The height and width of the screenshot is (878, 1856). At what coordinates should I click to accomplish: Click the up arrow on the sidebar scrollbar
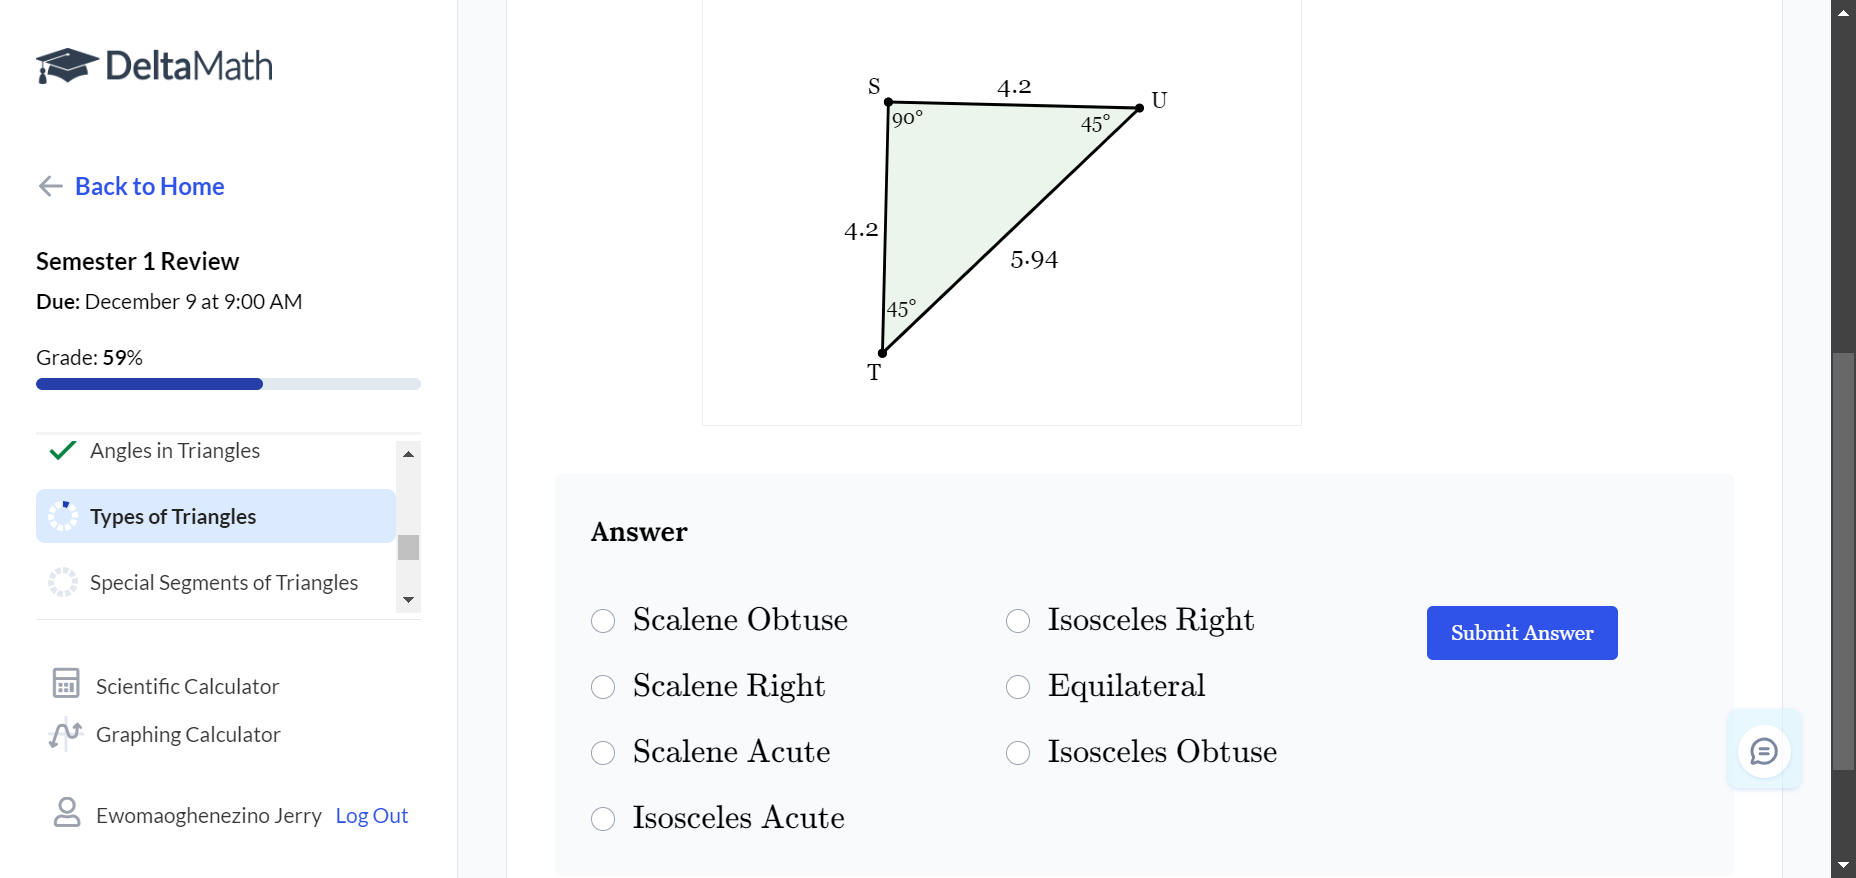408,453
